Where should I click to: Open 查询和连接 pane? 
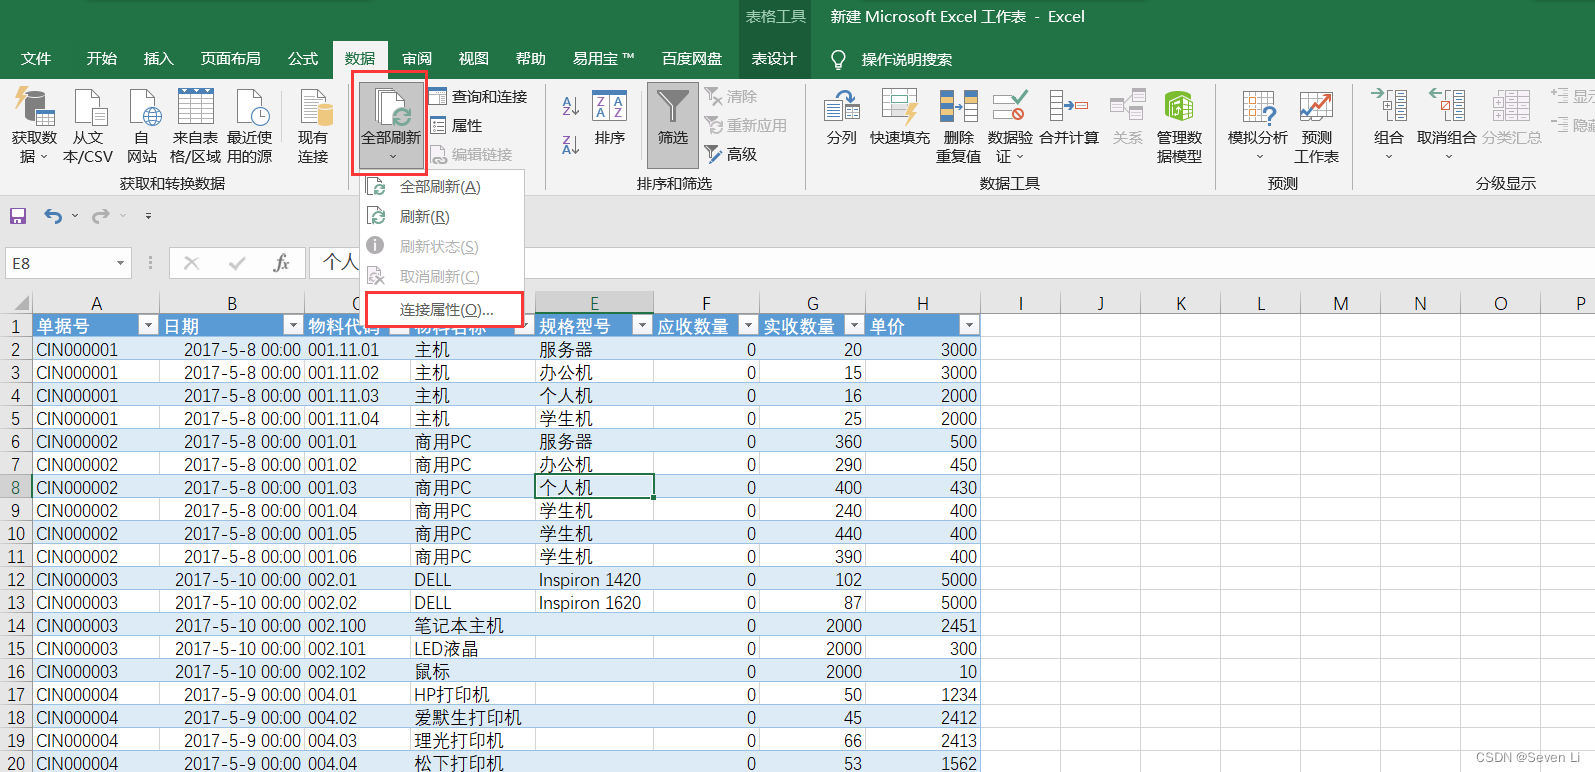pyautogui.click(x=478, y=97)
